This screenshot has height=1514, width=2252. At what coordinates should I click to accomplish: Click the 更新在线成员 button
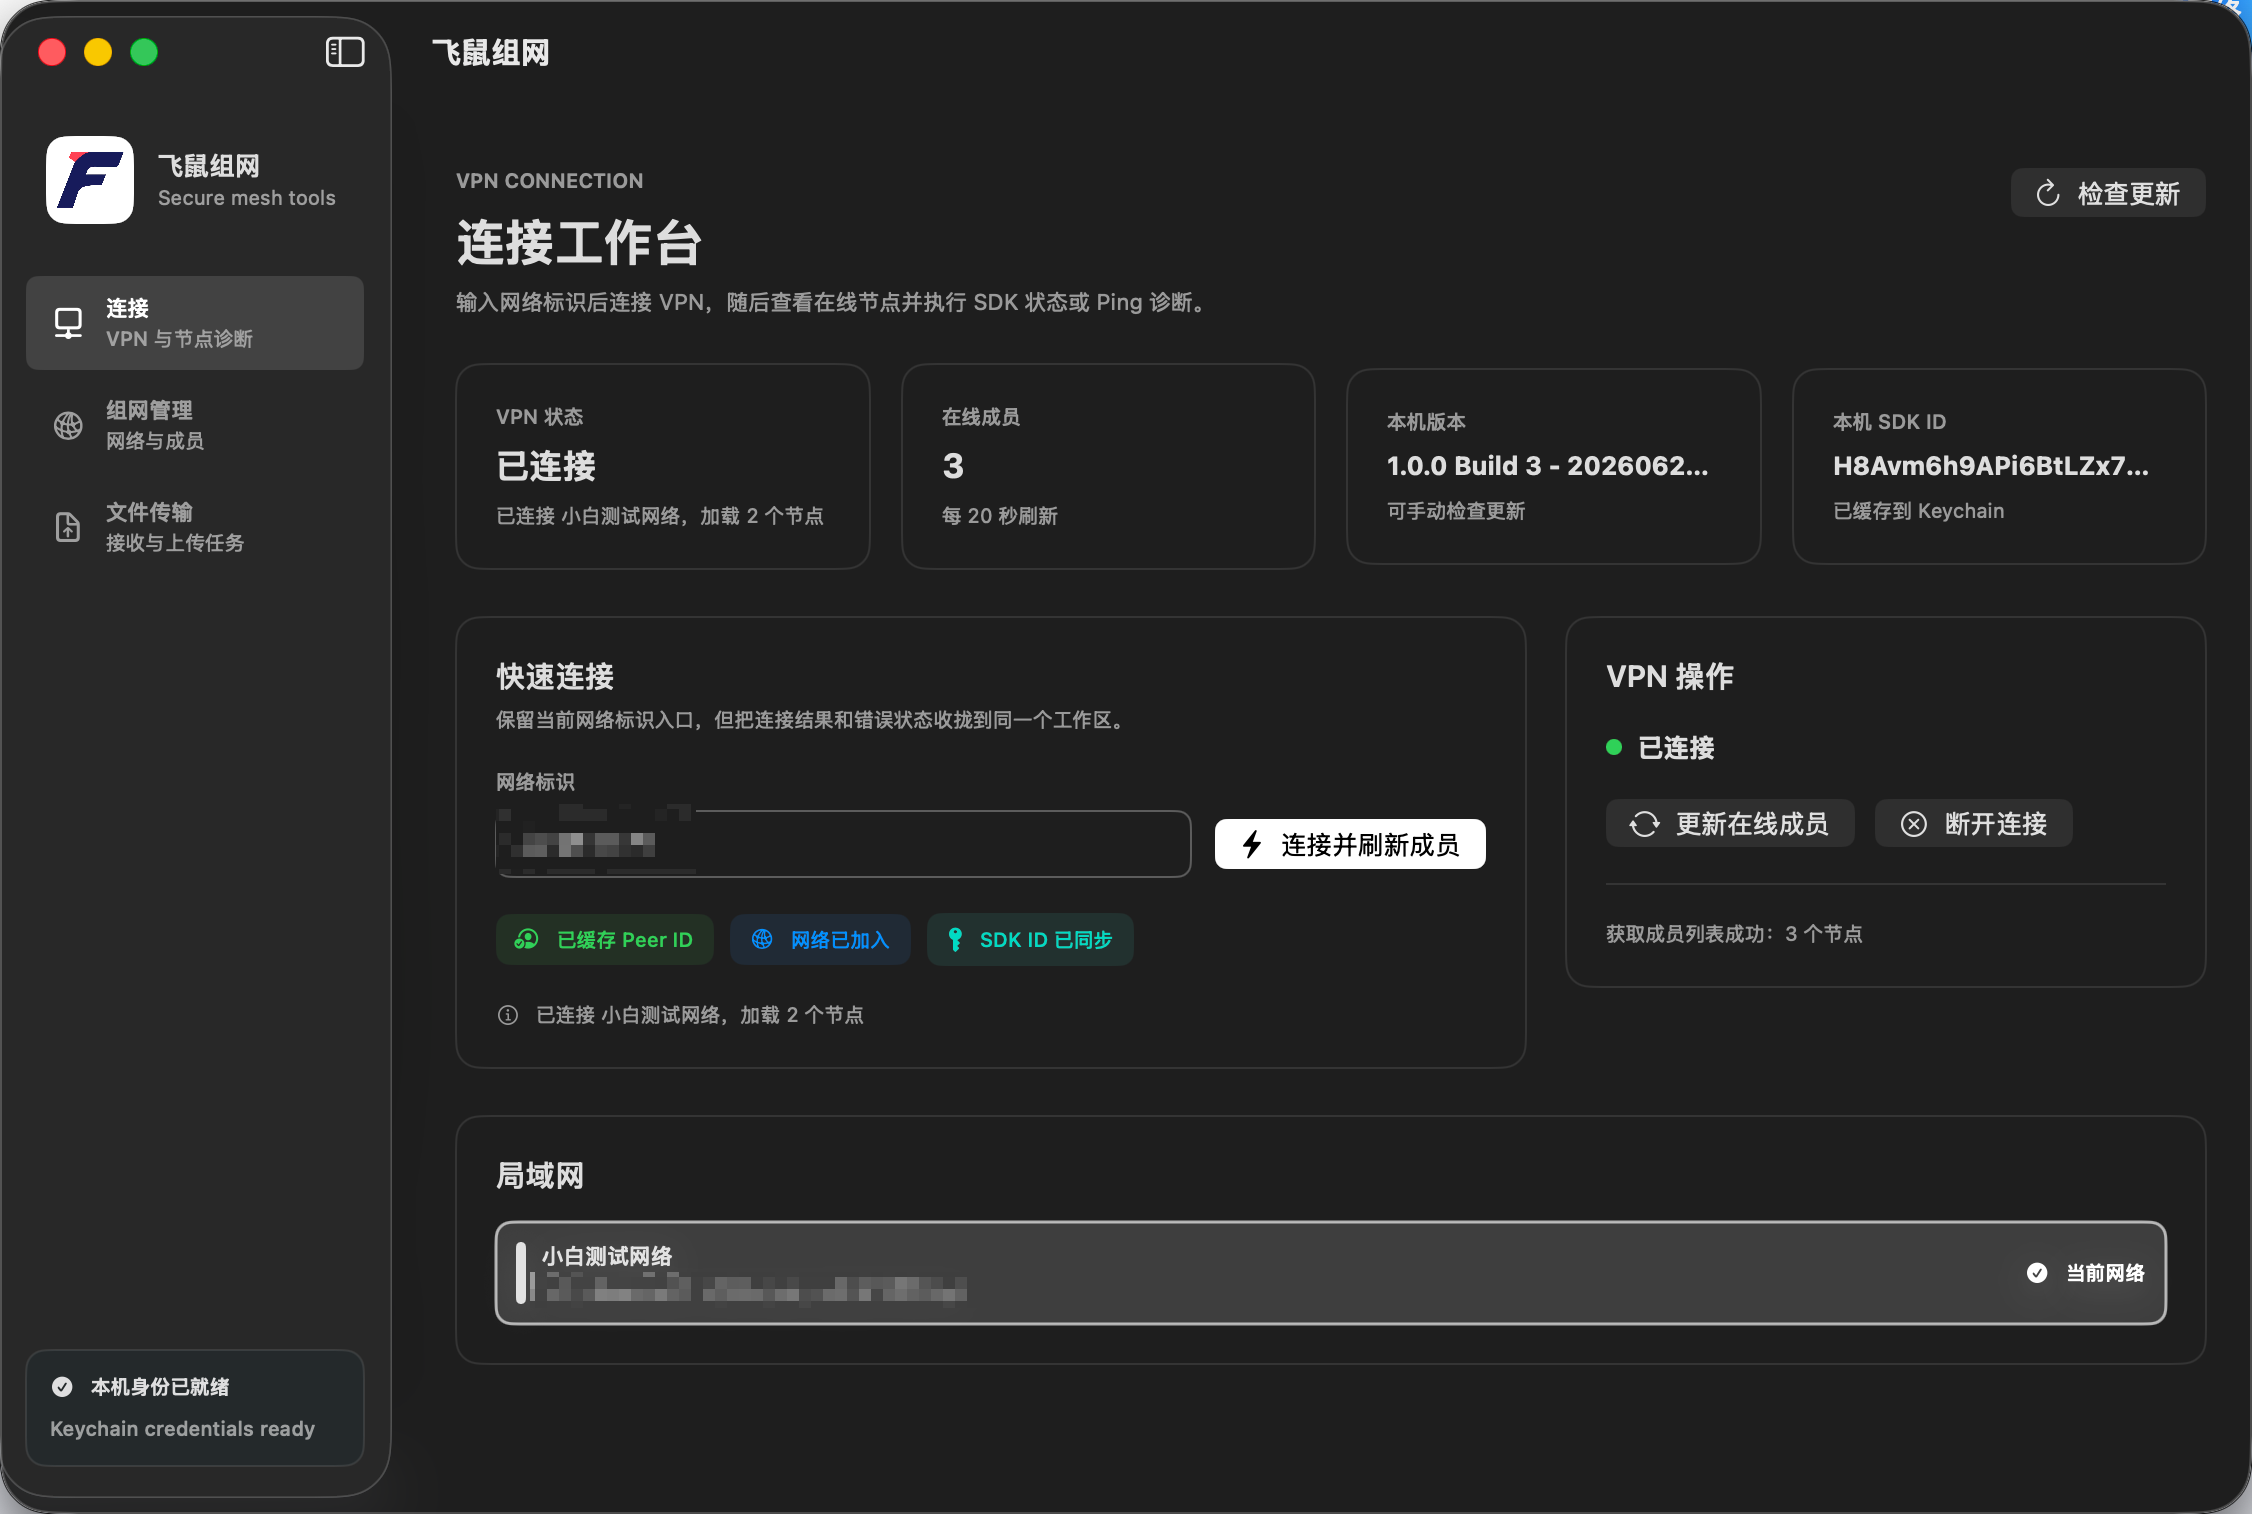pyautogui.click(x=1730, y=824)
